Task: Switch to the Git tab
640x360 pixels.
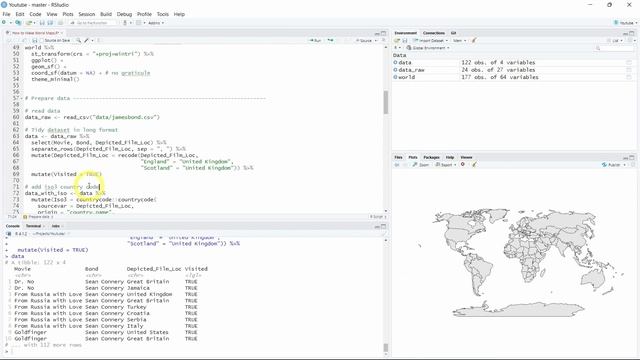Action: coord(453,33)
